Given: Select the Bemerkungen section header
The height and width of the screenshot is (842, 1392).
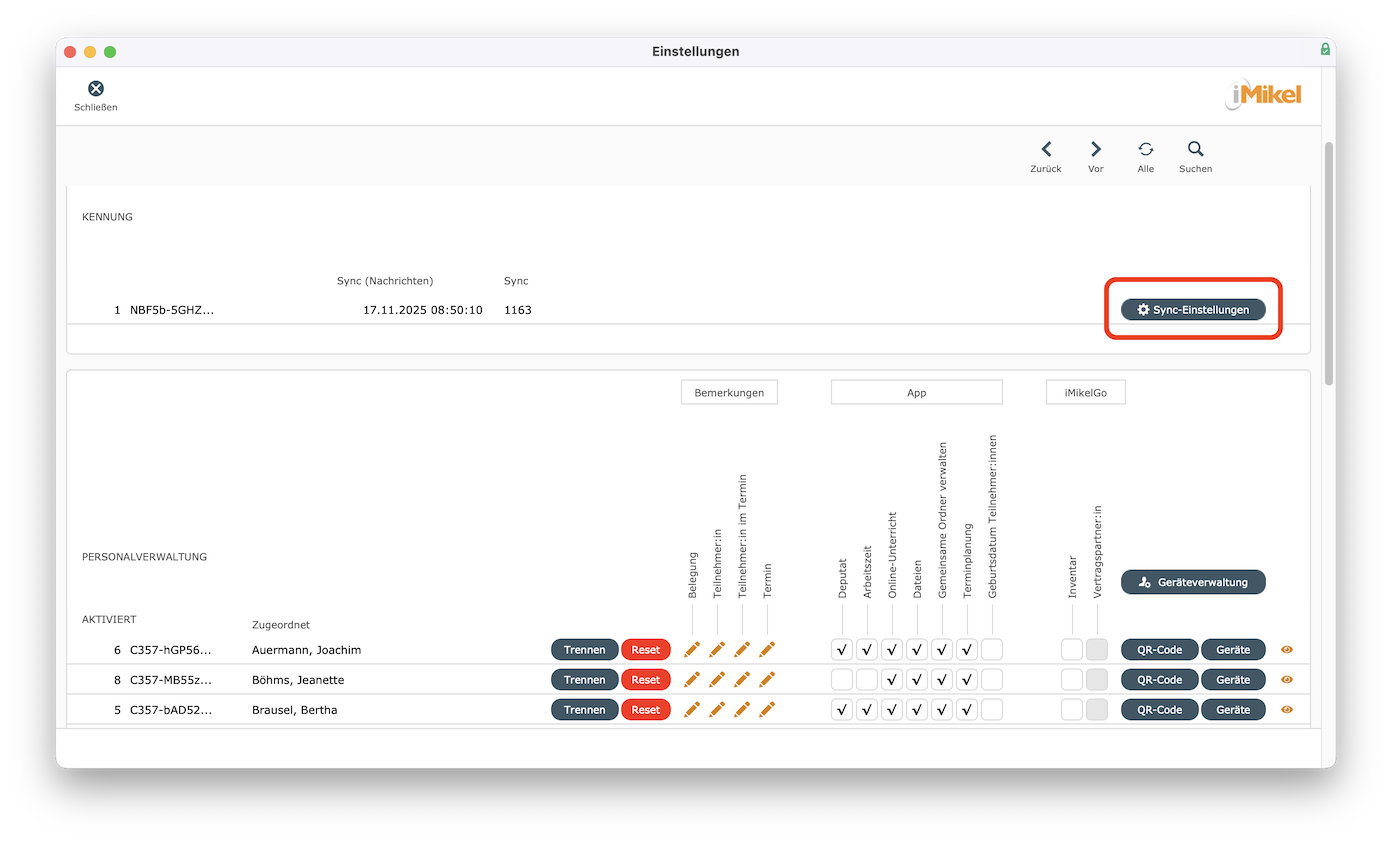Looking at the screenshot, I should click(x=729, y=392).
